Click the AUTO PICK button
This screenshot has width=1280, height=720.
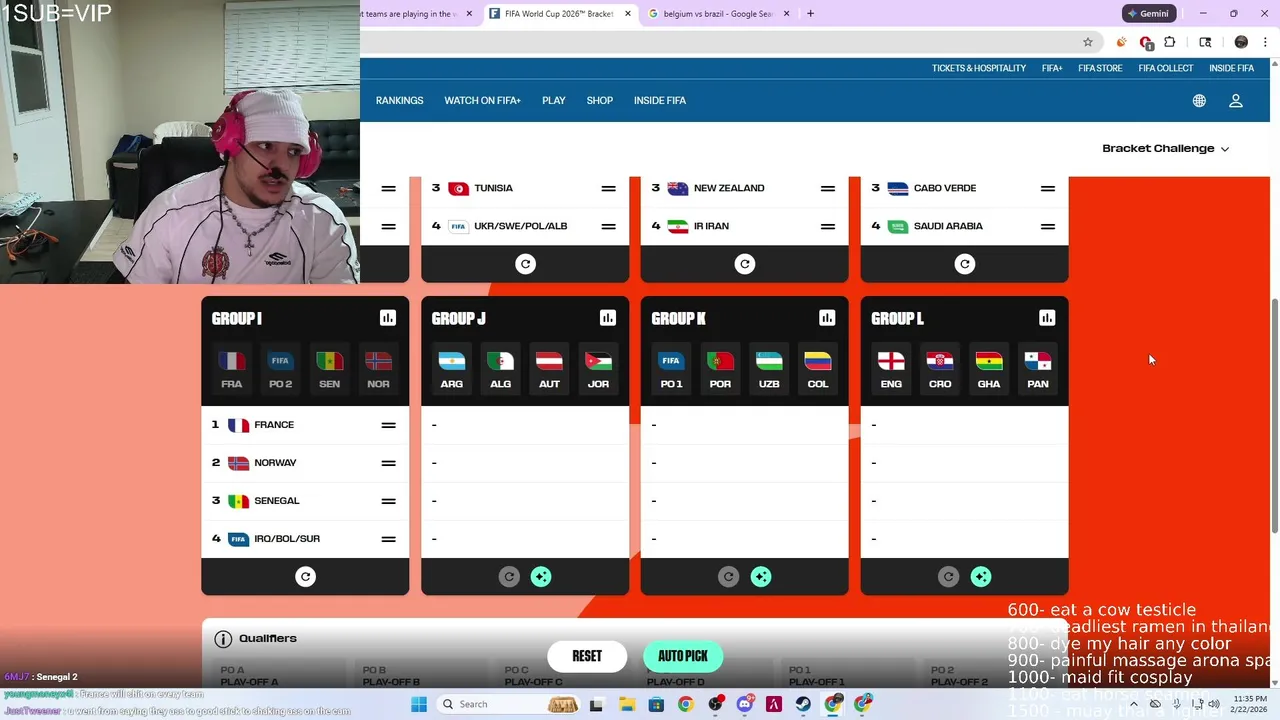point(683,656)
